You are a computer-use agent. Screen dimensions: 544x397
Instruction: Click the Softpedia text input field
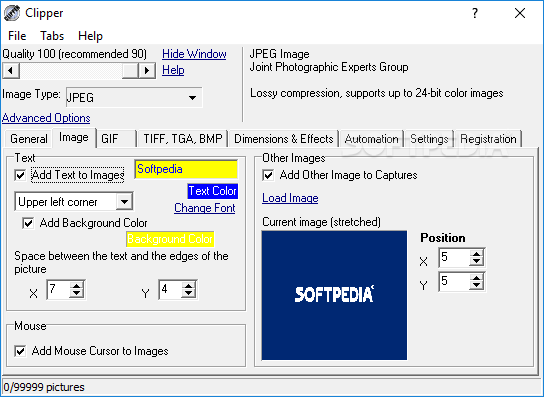point(186,169)
